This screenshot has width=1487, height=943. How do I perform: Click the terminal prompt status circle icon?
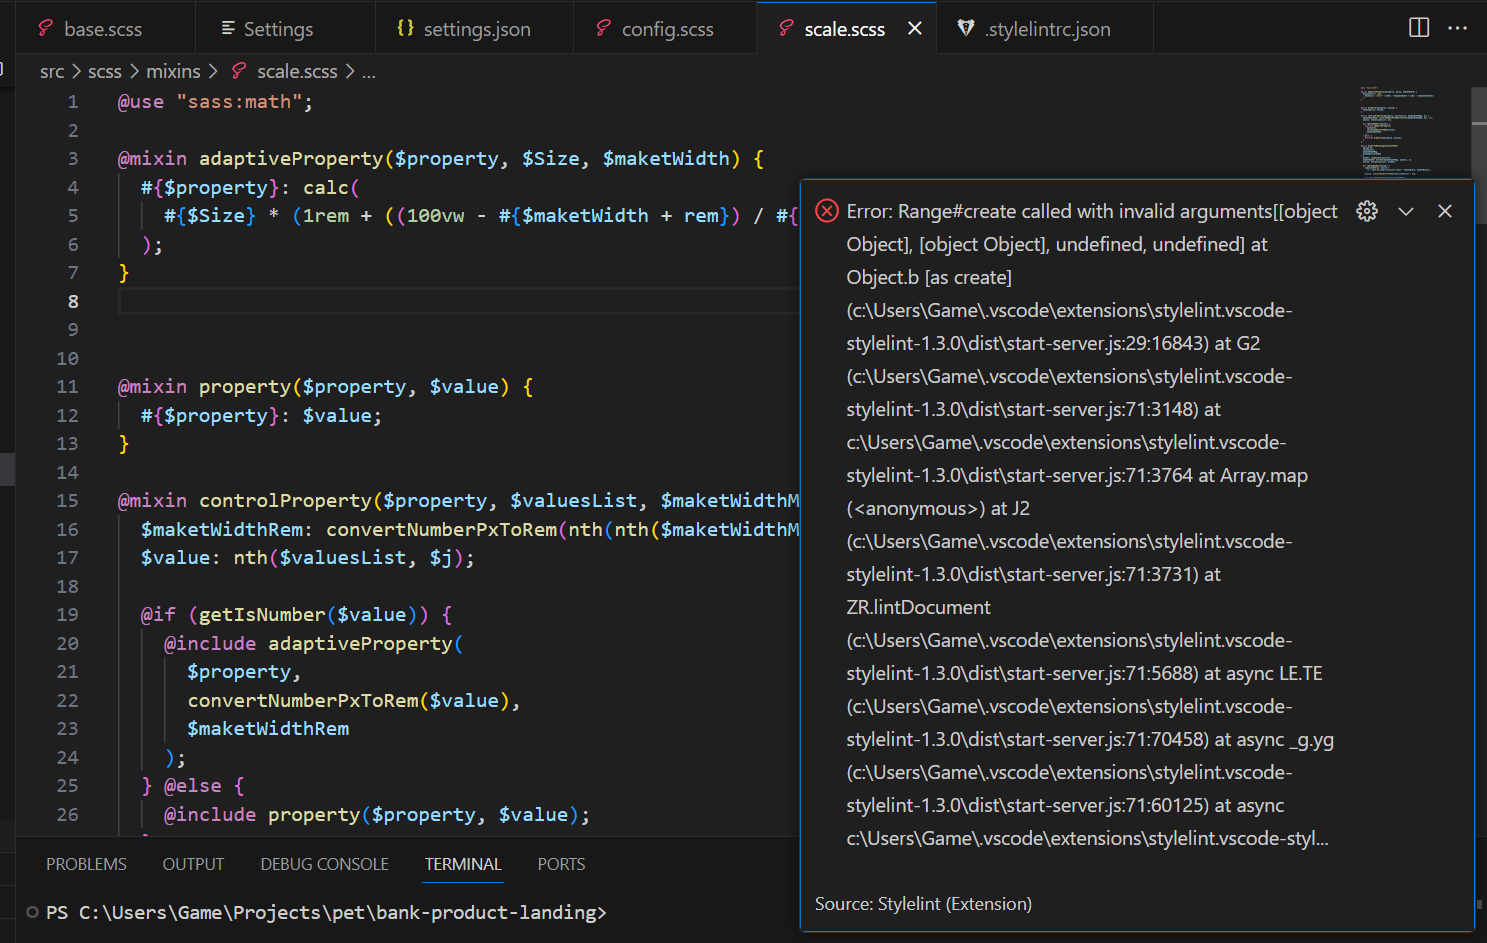pos(33,912)
